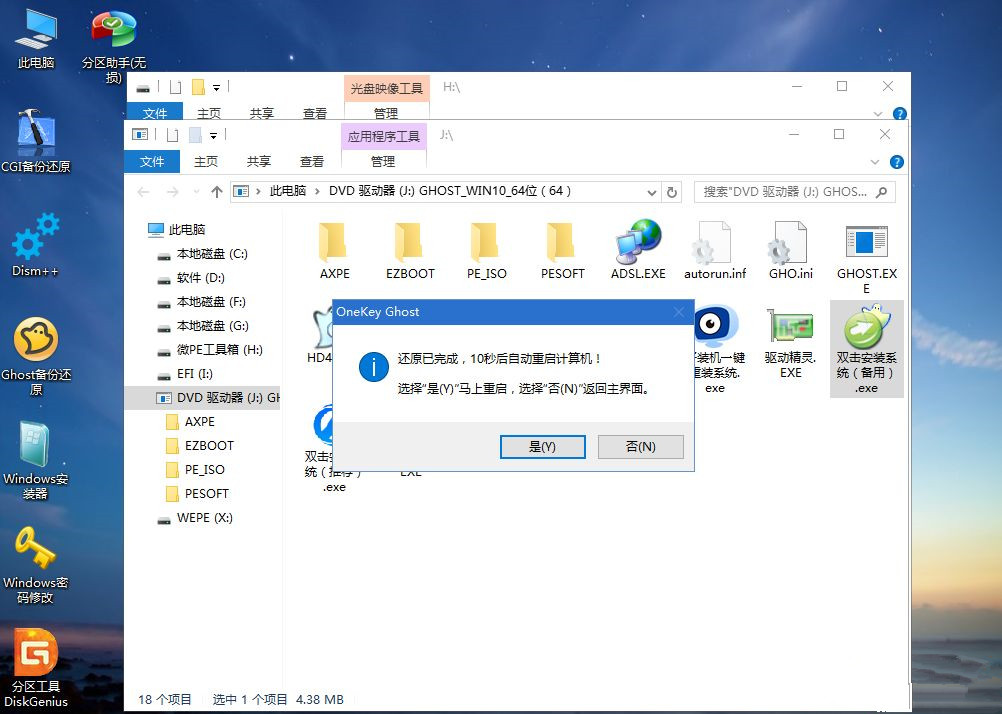1002x714 pixels.
Task: Click autorun.inf in the file list
Action: [713, 245]
